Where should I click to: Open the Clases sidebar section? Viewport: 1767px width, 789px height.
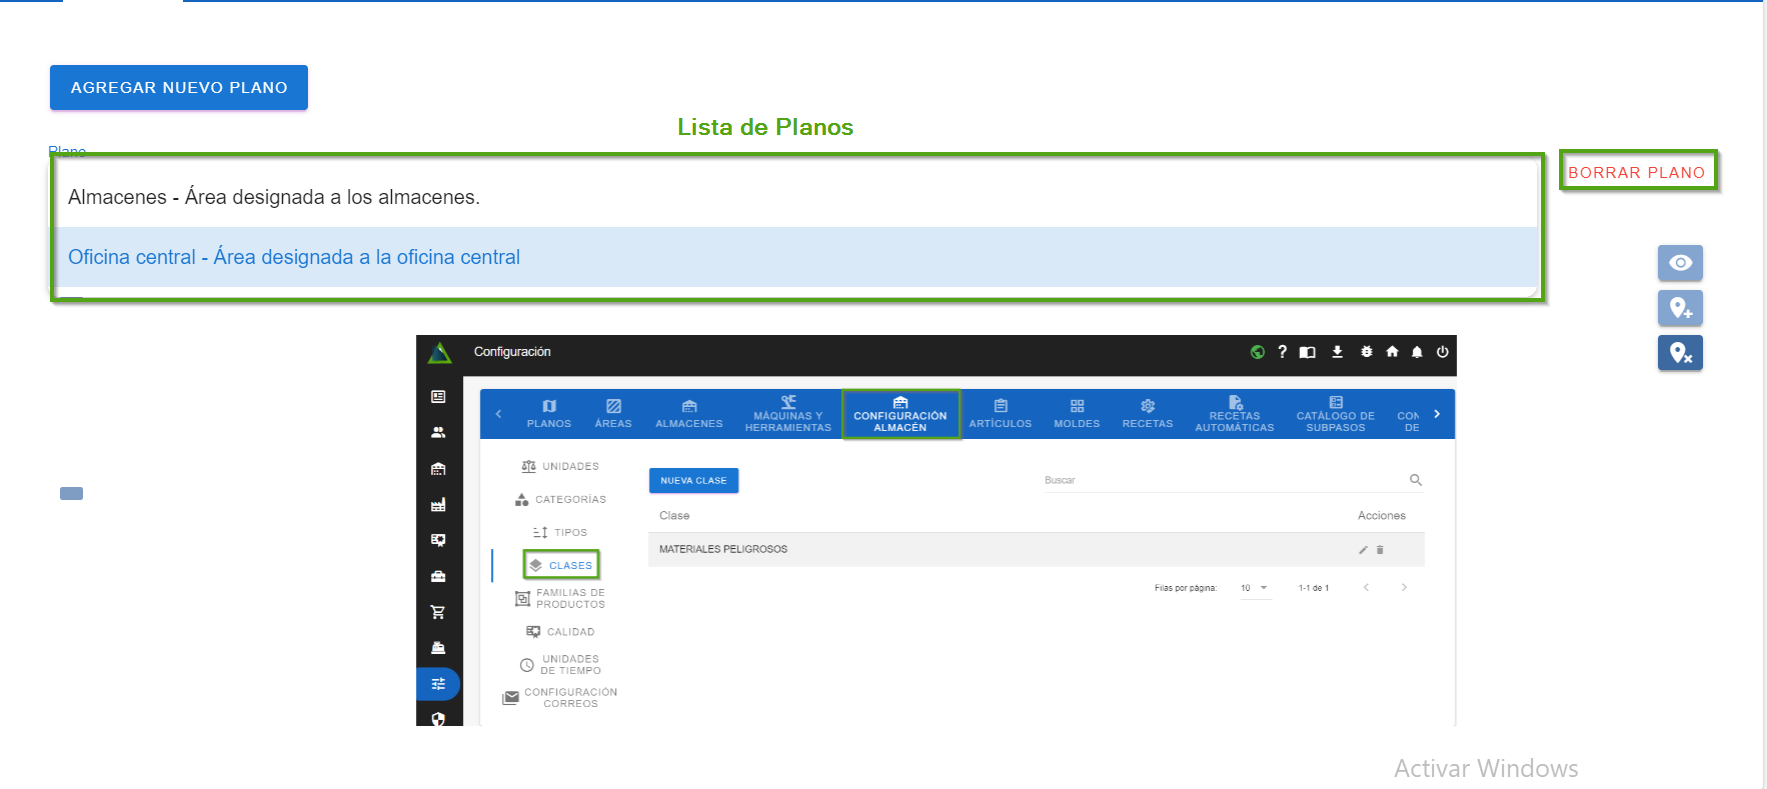click(x=561, y=565)
